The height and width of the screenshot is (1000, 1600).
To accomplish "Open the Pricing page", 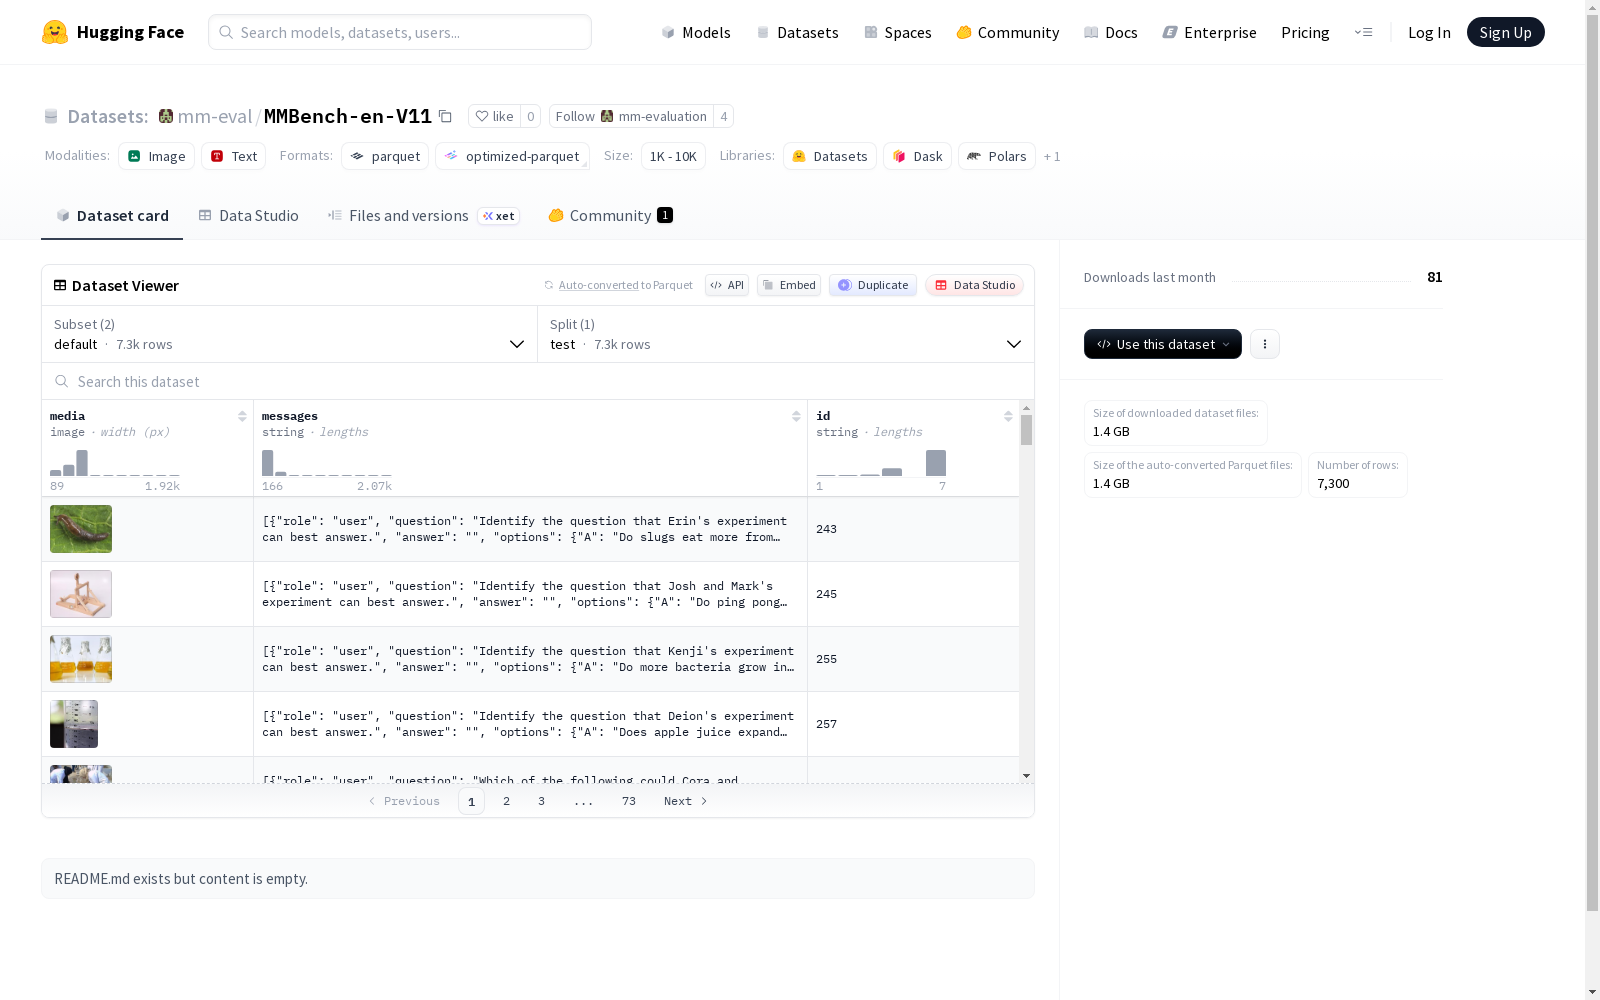I will pyautogui.click(x=1305, y=32).
